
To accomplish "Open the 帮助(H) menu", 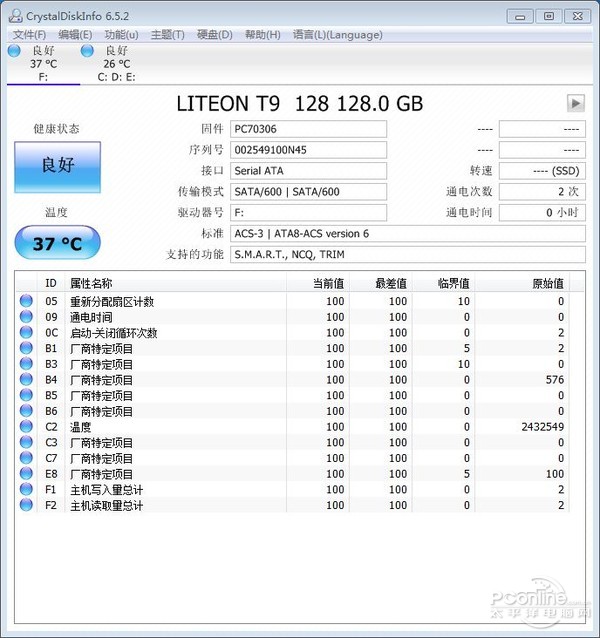I will point(262,35).
